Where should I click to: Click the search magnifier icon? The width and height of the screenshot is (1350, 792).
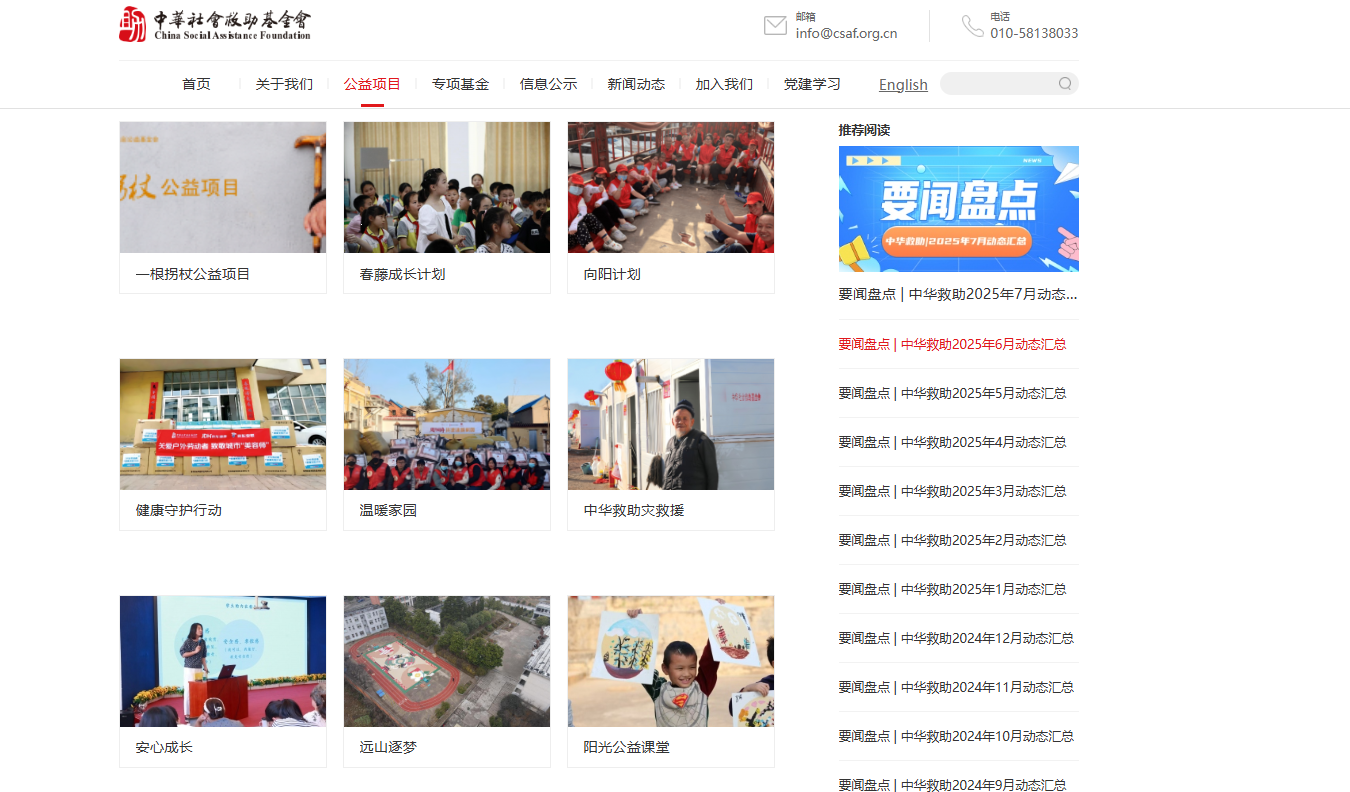[1065, 84]
